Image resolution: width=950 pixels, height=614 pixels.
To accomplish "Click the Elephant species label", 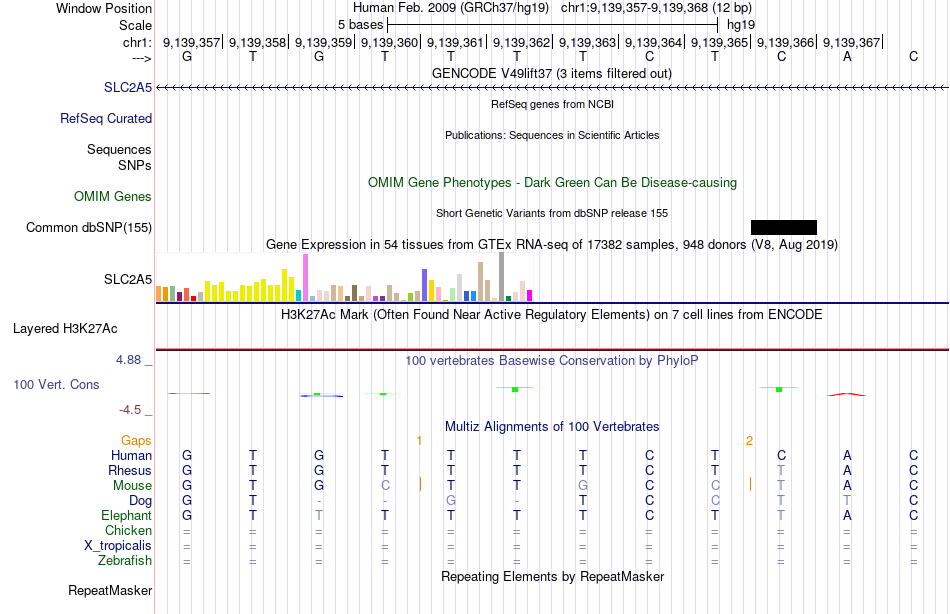I will (126, 515).
